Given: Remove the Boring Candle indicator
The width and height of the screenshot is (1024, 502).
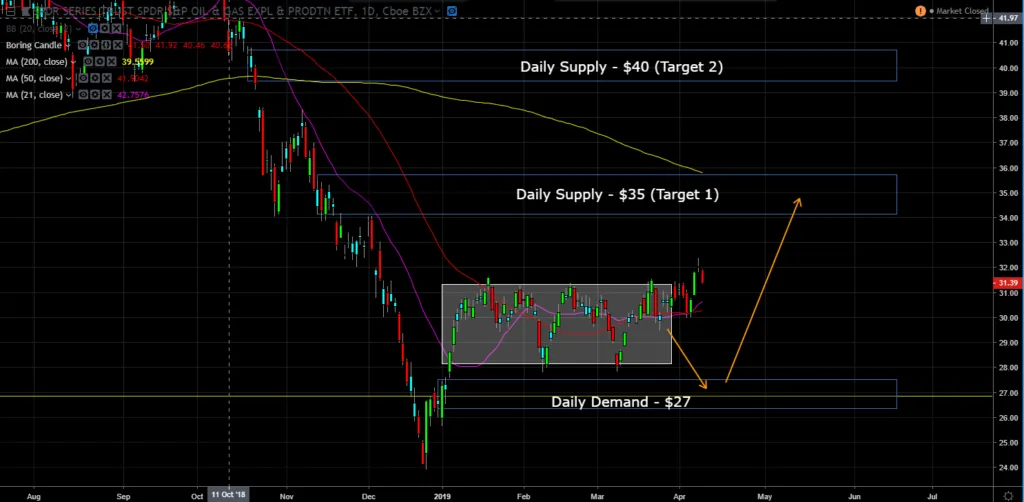Looking at the screenshot, I should tap(118, 45).
